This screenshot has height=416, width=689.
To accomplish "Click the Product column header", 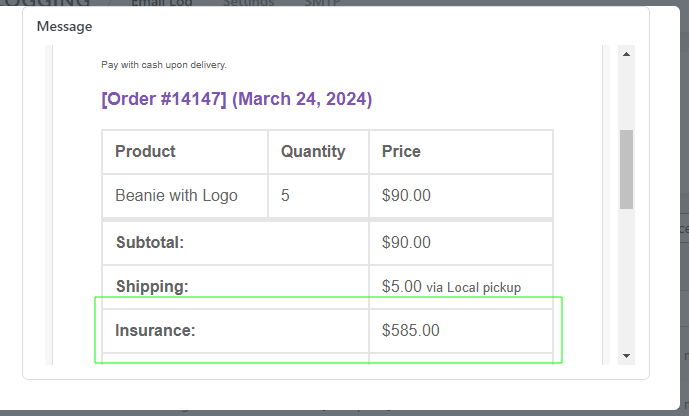I will pyautogui.click(x=145, y=152).
